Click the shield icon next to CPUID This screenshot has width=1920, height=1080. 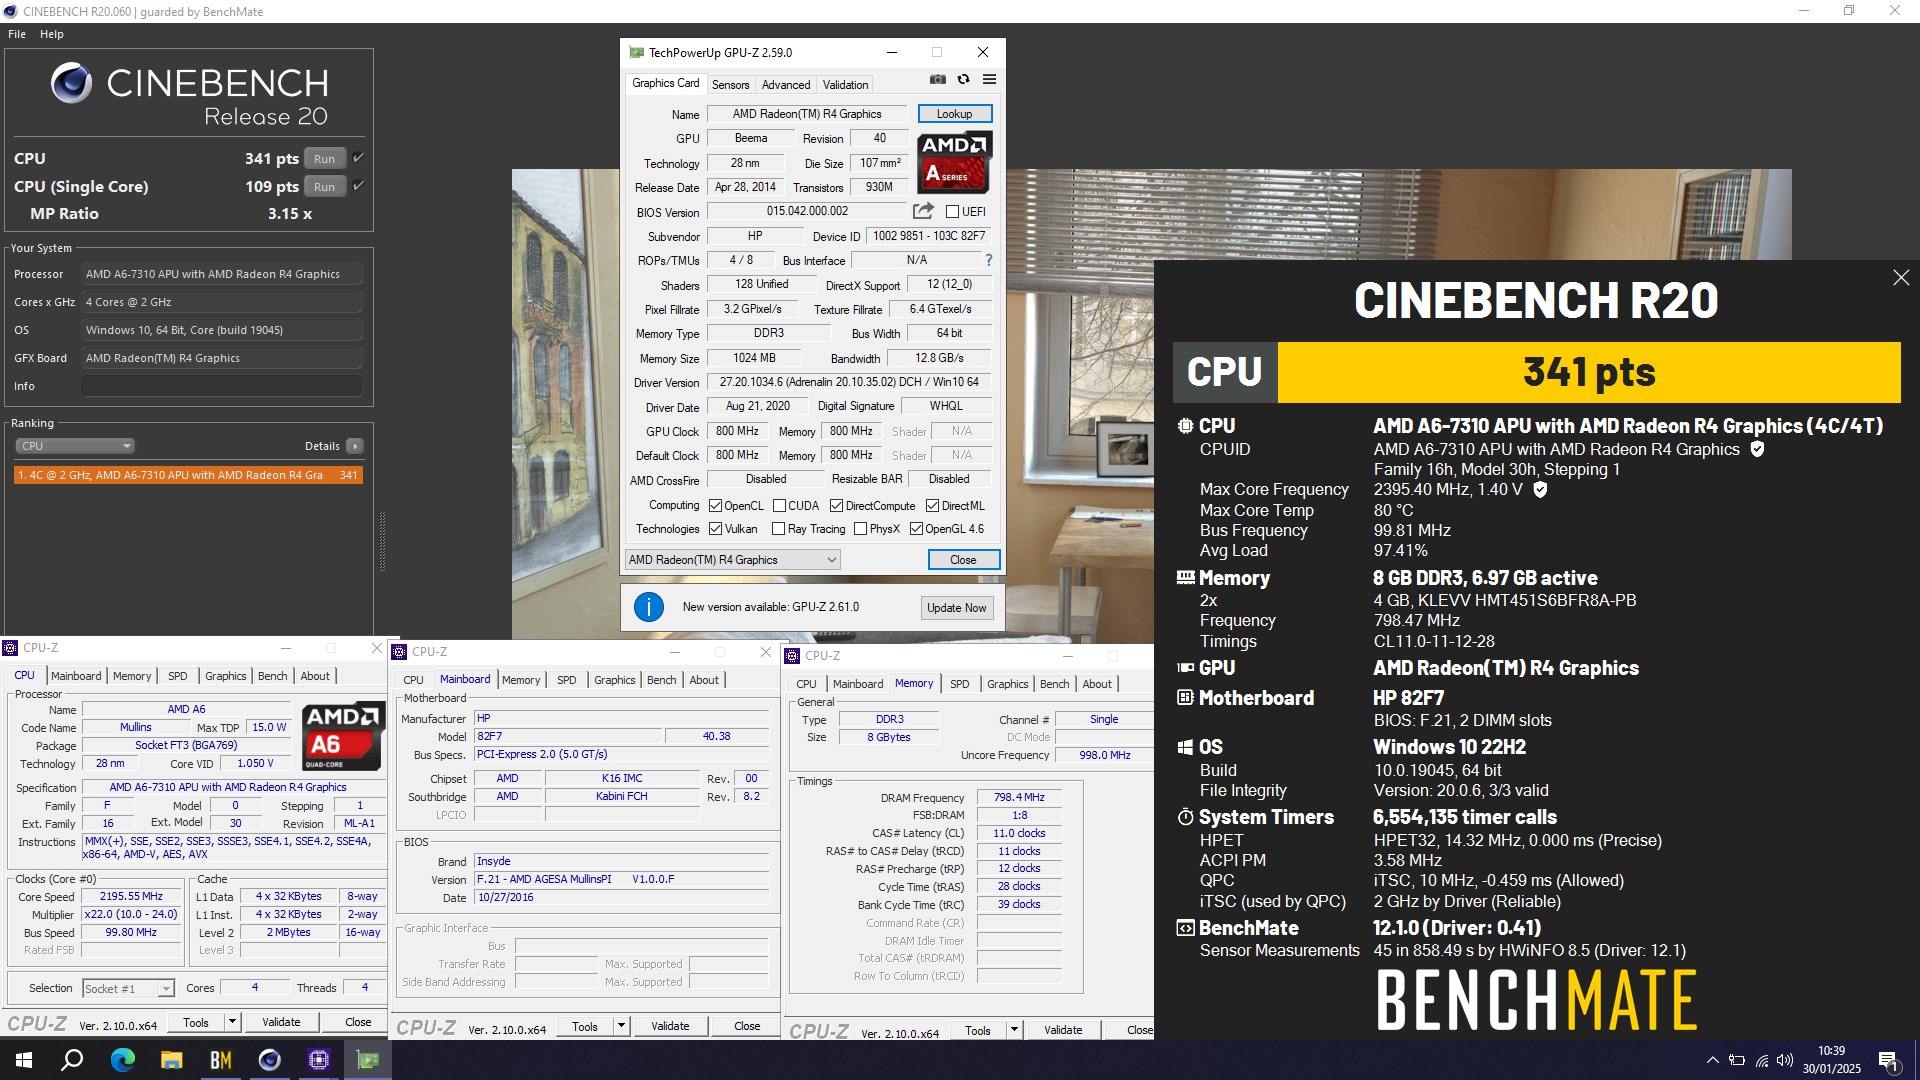pos(1757,449)
